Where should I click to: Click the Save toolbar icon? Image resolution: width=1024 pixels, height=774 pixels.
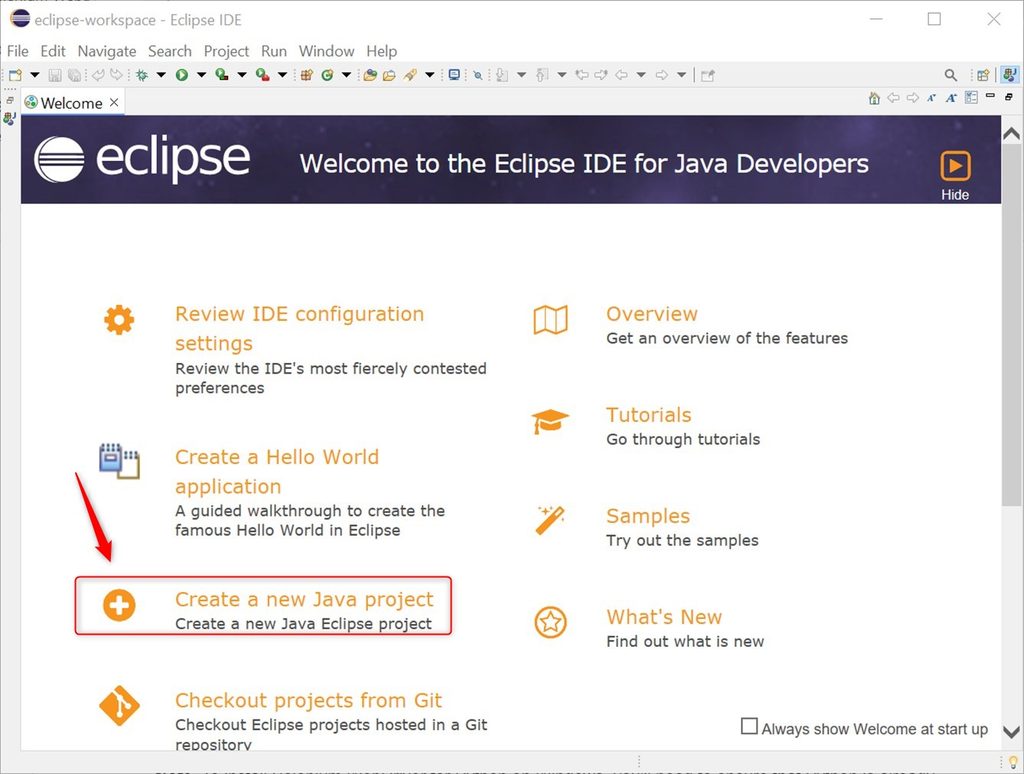pyautogui.click(x=55, y=75)
